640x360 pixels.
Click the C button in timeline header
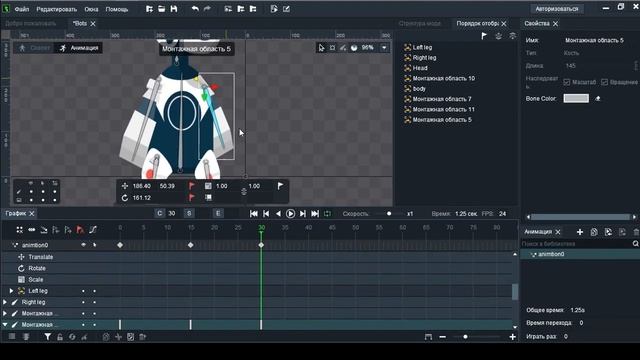160,213
